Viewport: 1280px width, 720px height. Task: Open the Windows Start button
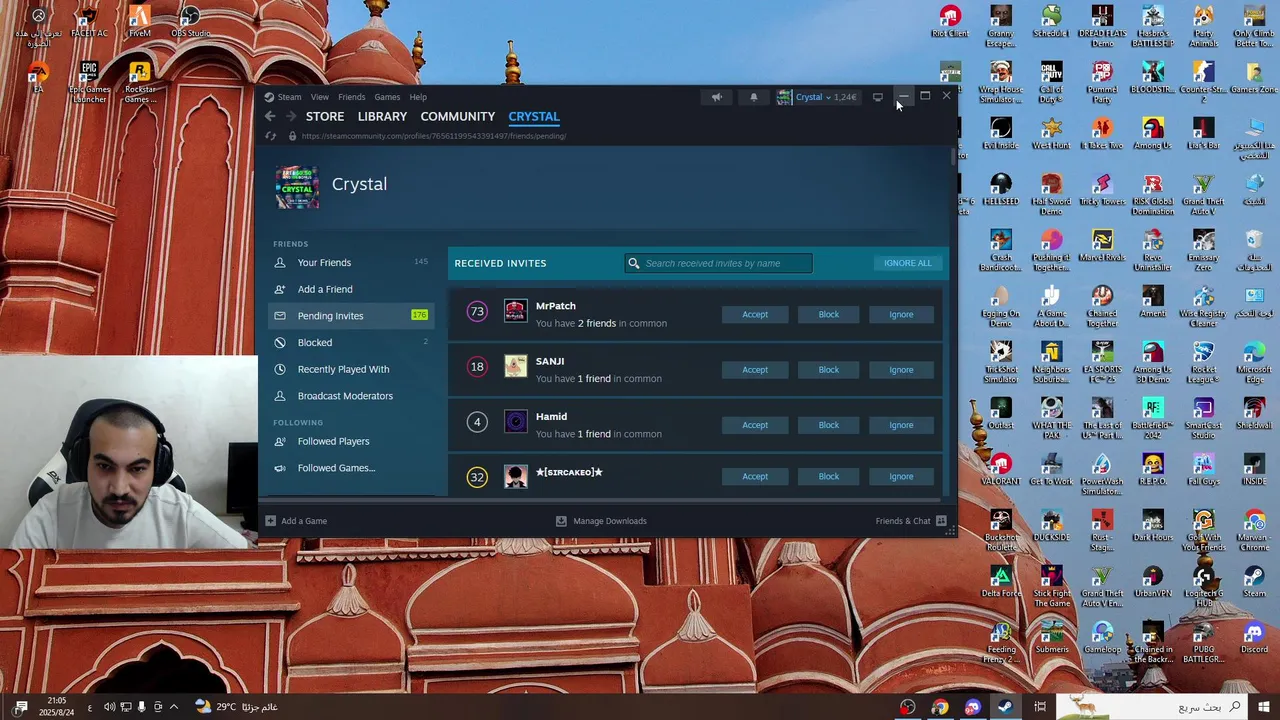click(x=1264, y=707)
